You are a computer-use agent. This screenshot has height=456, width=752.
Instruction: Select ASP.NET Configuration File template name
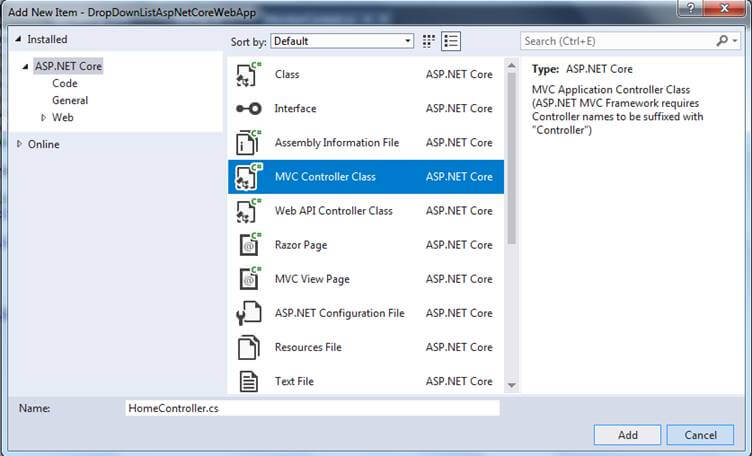(x=340, y=313)
